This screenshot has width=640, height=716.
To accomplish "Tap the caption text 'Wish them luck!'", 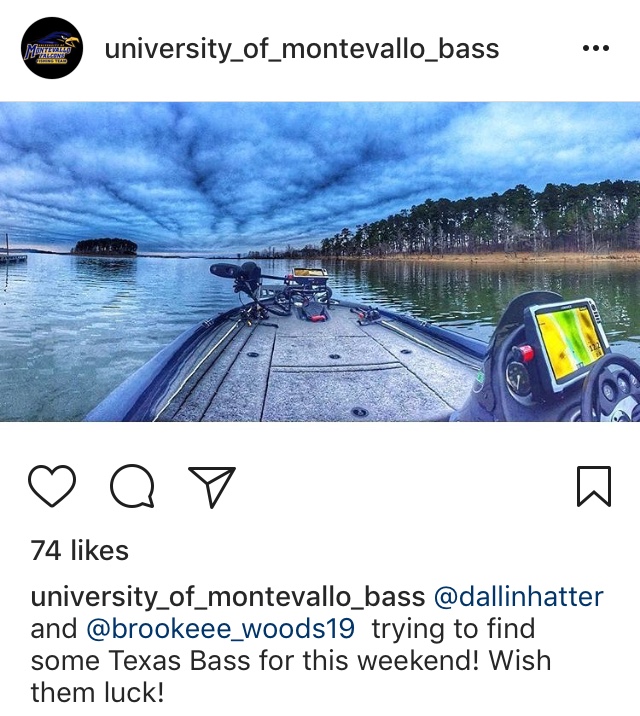I will coord(291,677).
